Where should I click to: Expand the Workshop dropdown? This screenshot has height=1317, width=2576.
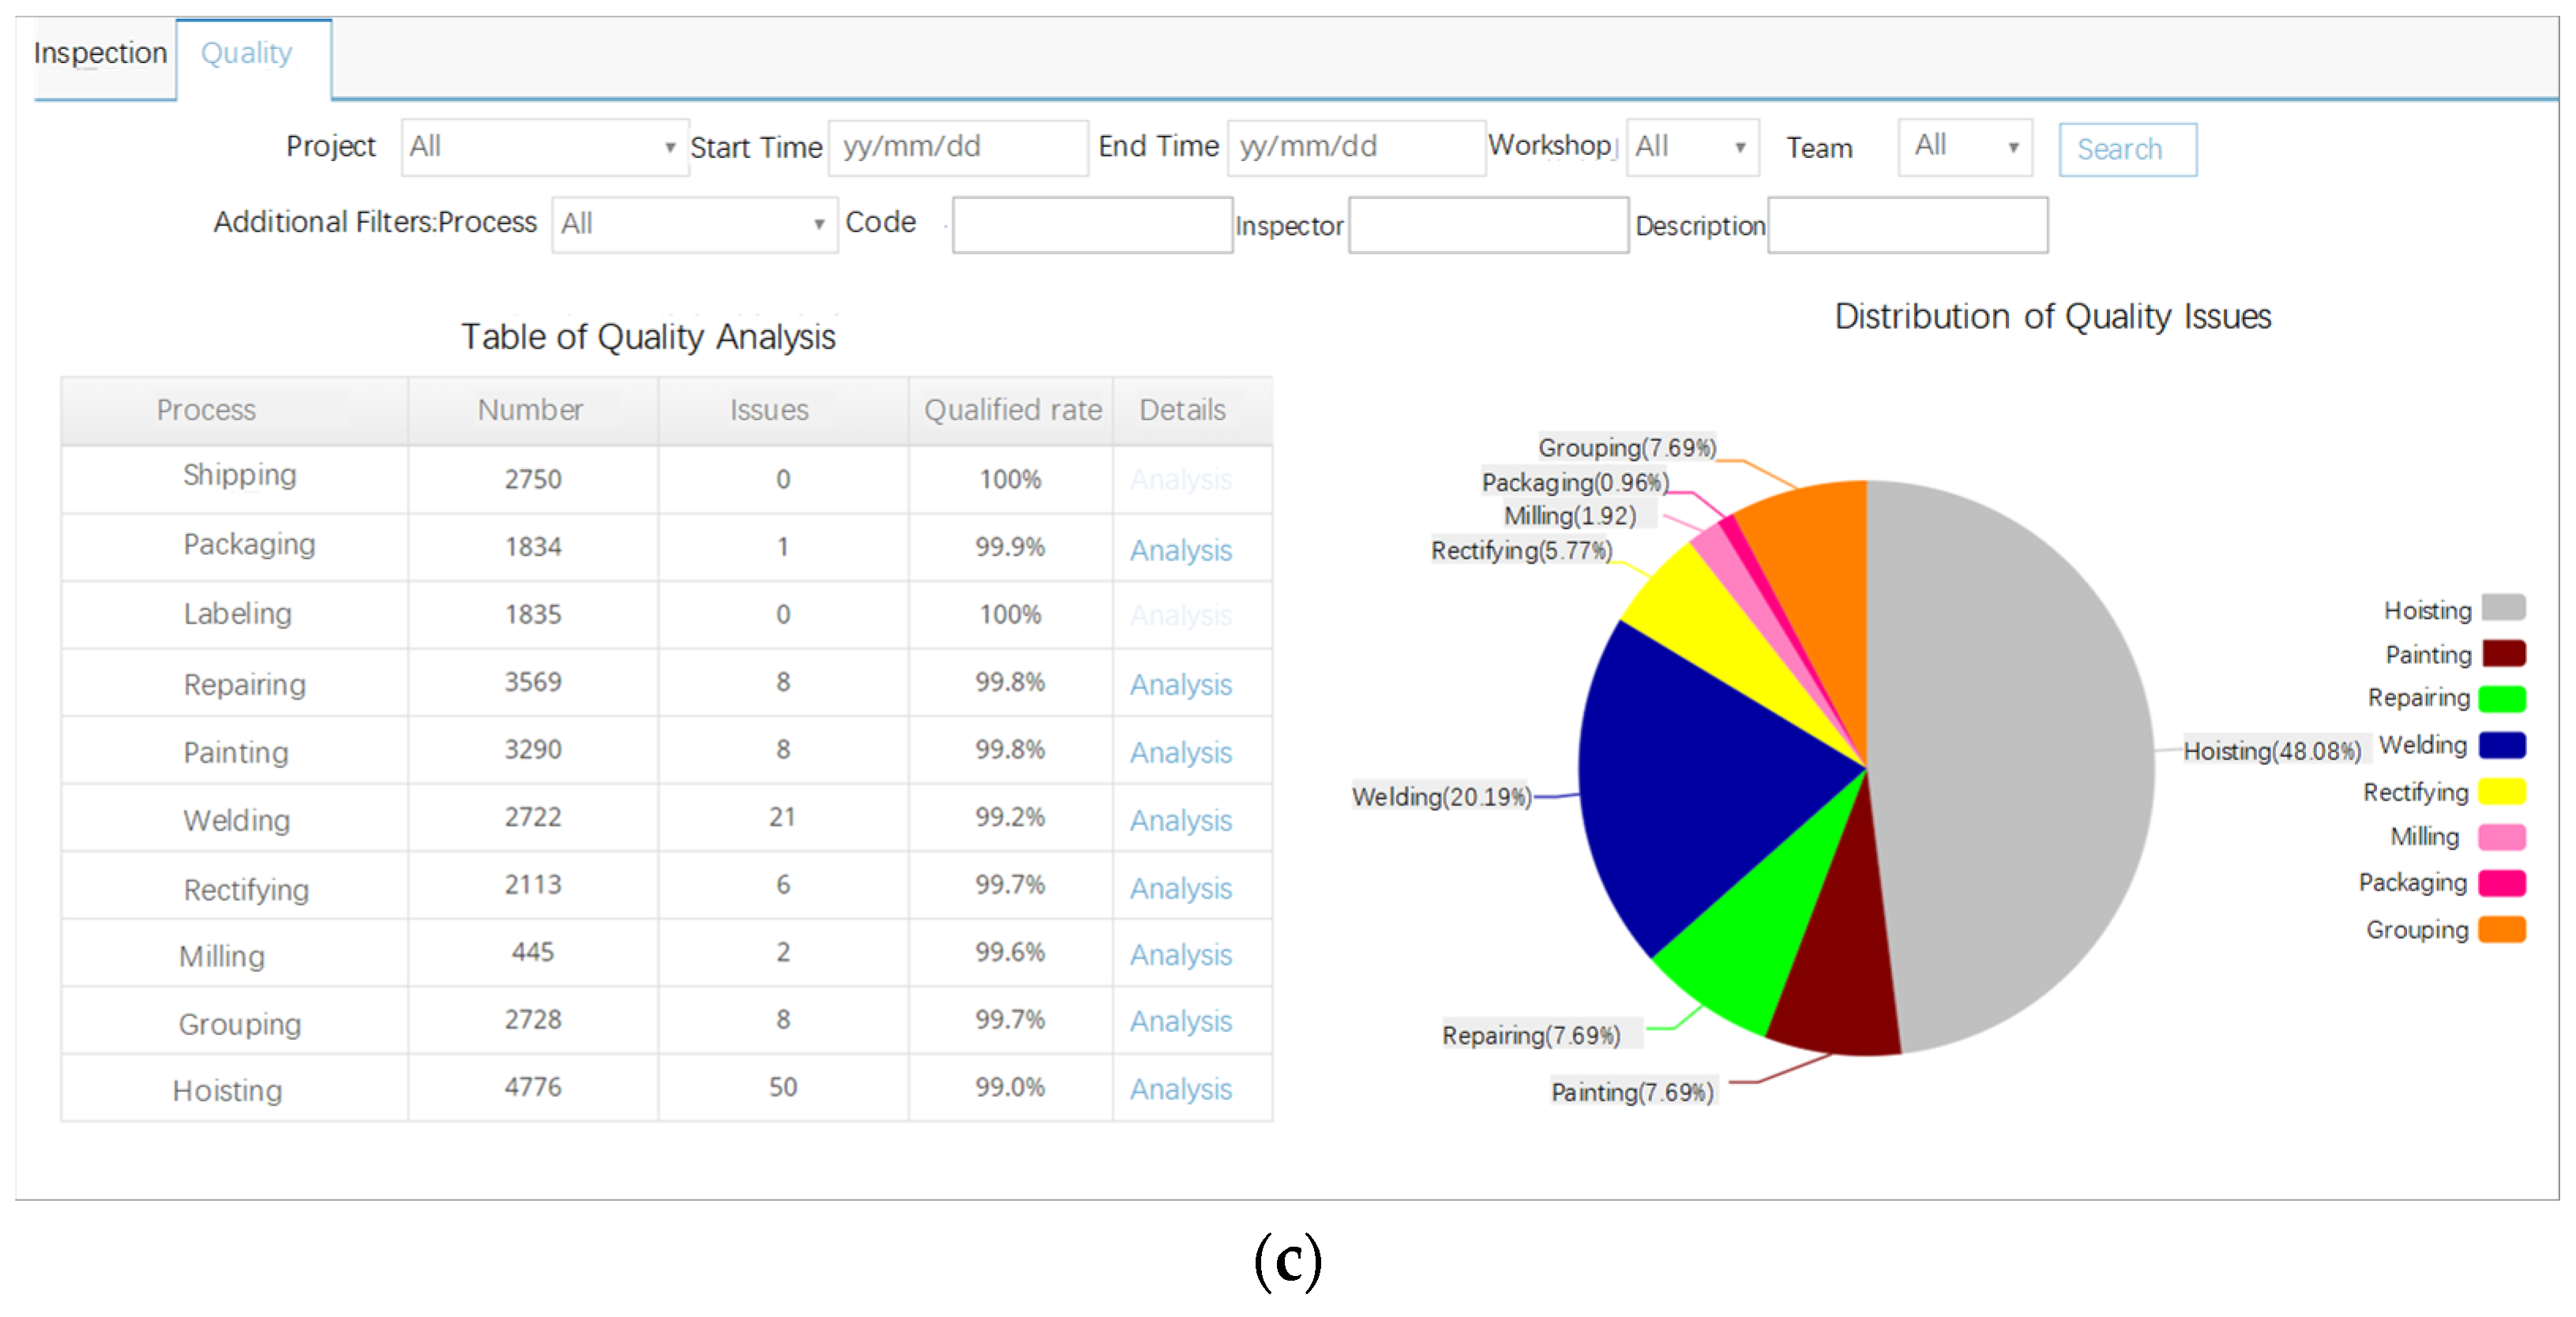point(1691,148)
